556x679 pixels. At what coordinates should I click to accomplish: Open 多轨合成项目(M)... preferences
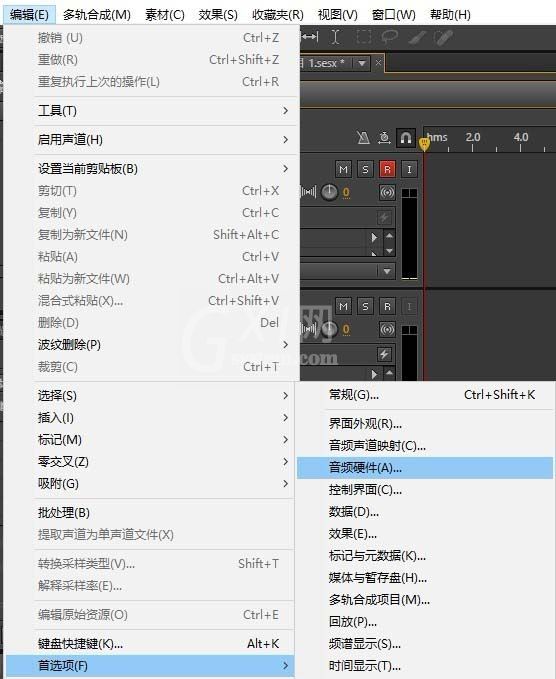[x=425, y=600]
